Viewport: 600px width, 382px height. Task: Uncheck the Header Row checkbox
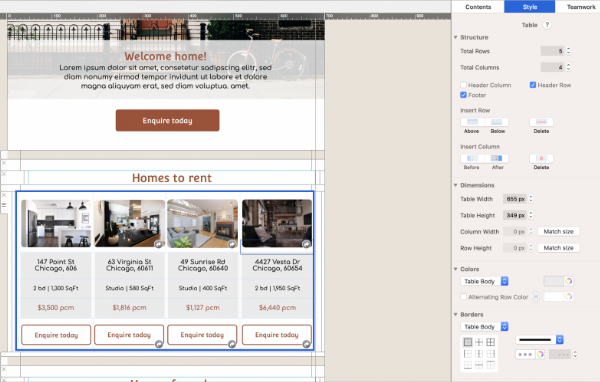[533, 85]
